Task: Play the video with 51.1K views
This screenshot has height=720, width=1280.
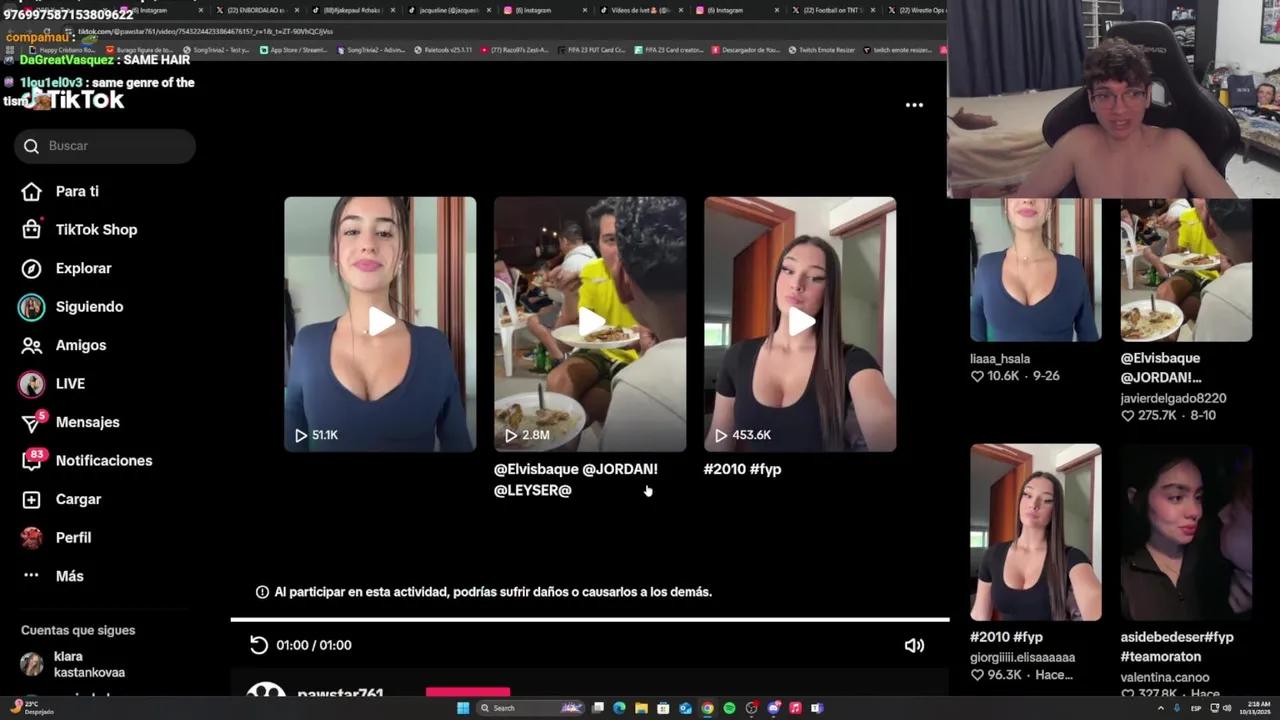Action: 380,323
